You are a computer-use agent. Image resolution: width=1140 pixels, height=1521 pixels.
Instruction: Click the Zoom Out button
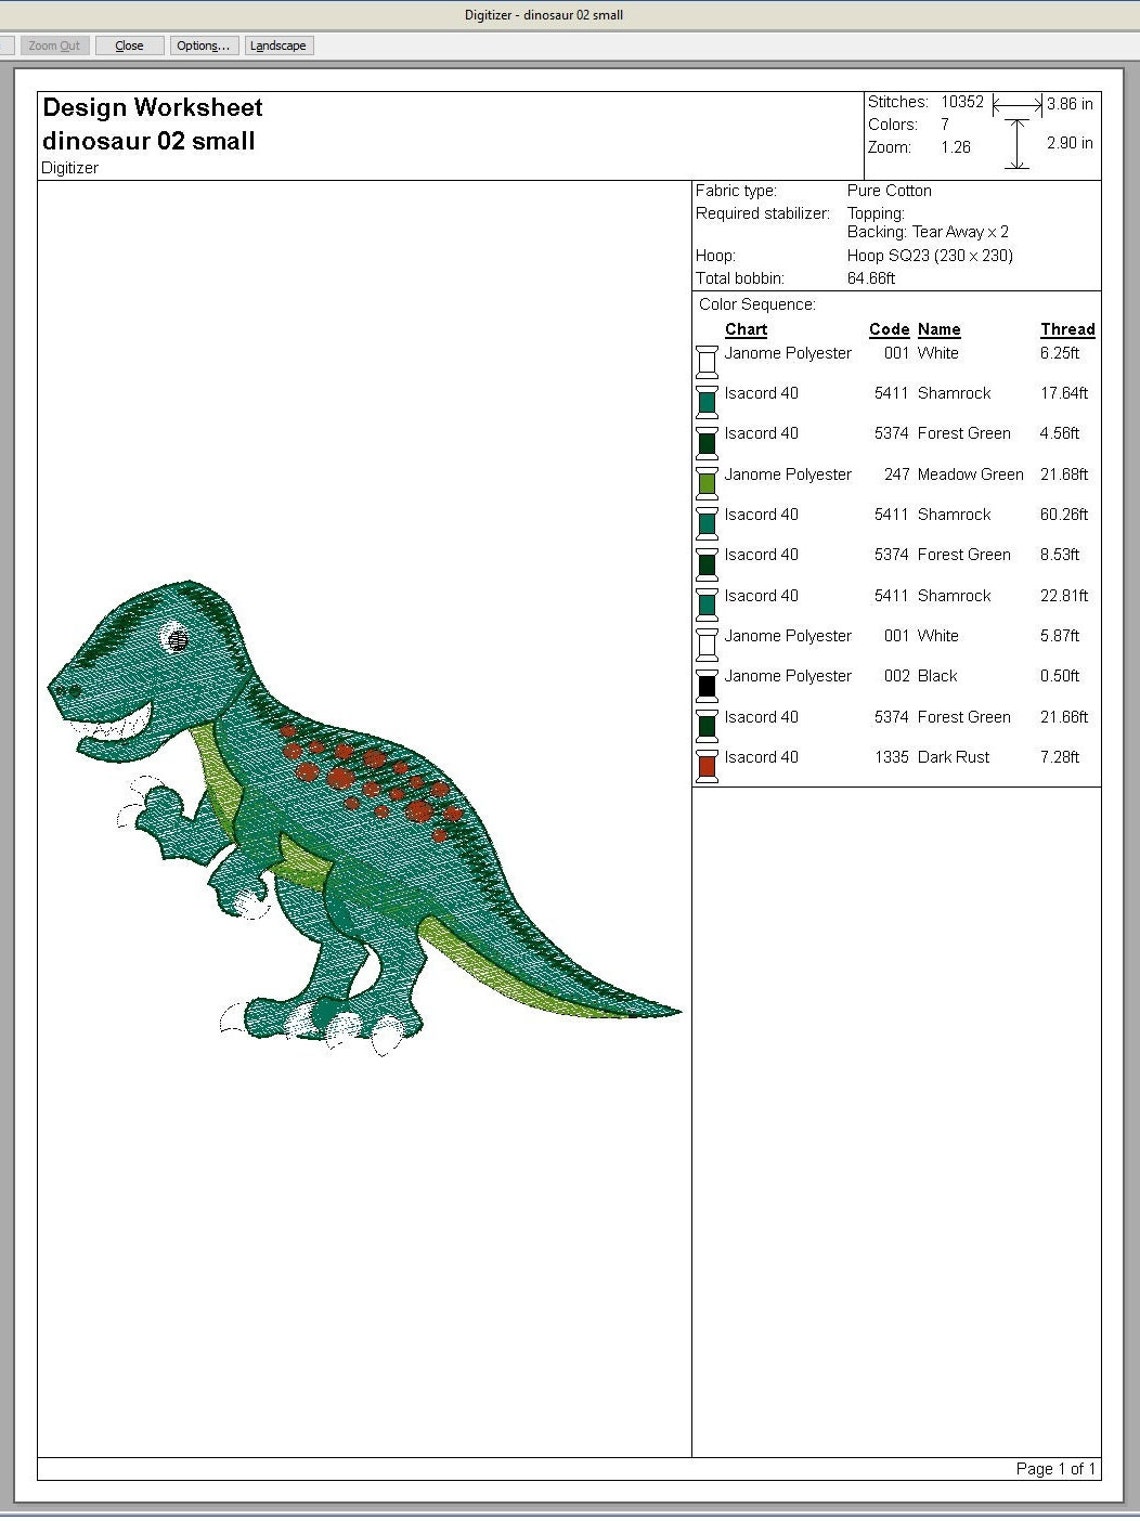[x=56, y=45]
